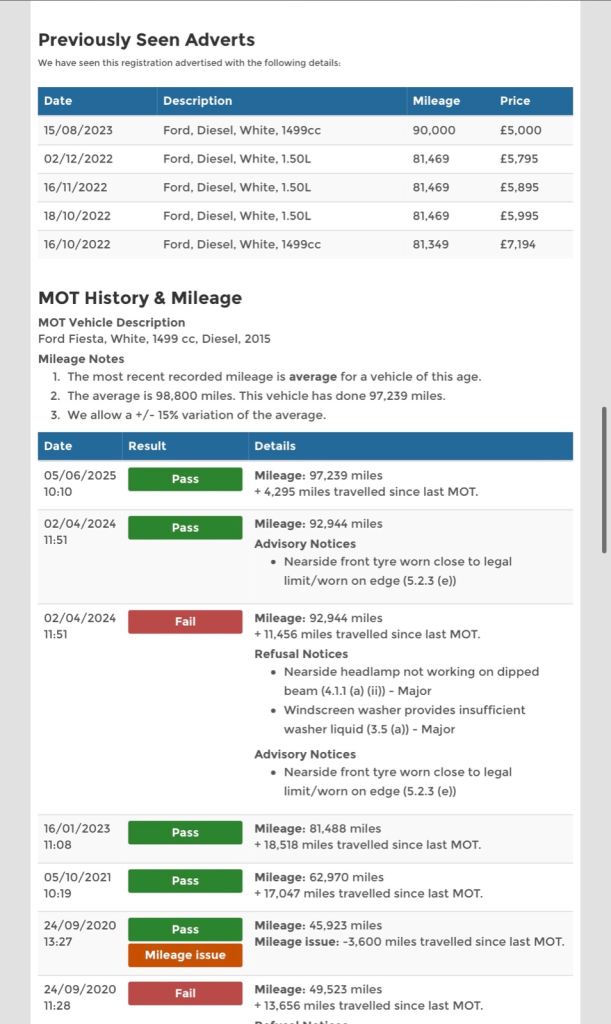Click the Description column header
The image size is (611, 1024).
point(197,101)
